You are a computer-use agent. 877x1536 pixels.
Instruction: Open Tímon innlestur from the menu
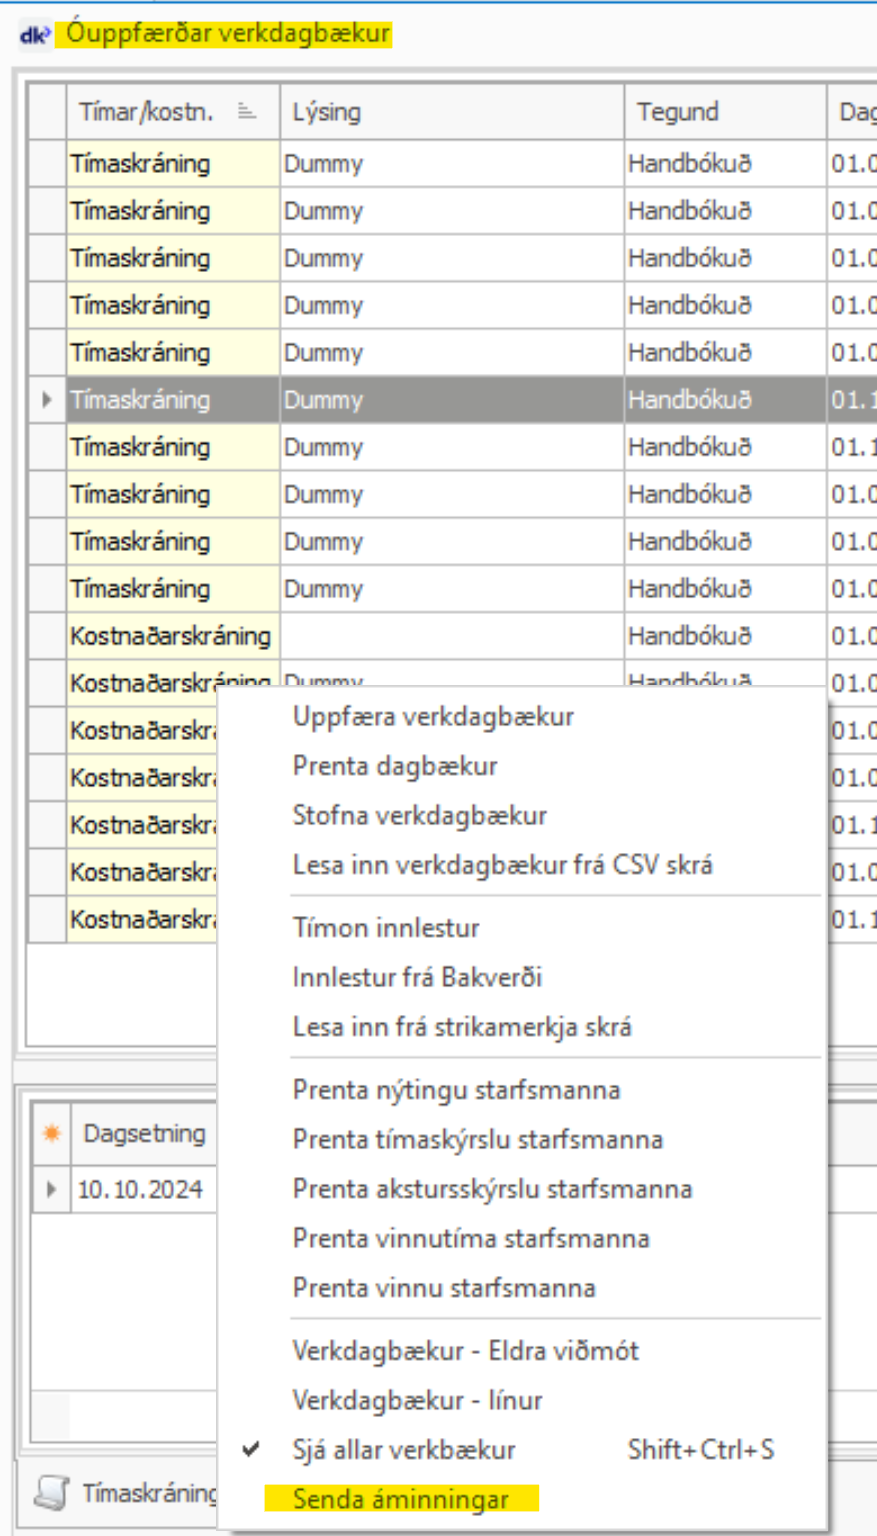(x=386, y=928)
